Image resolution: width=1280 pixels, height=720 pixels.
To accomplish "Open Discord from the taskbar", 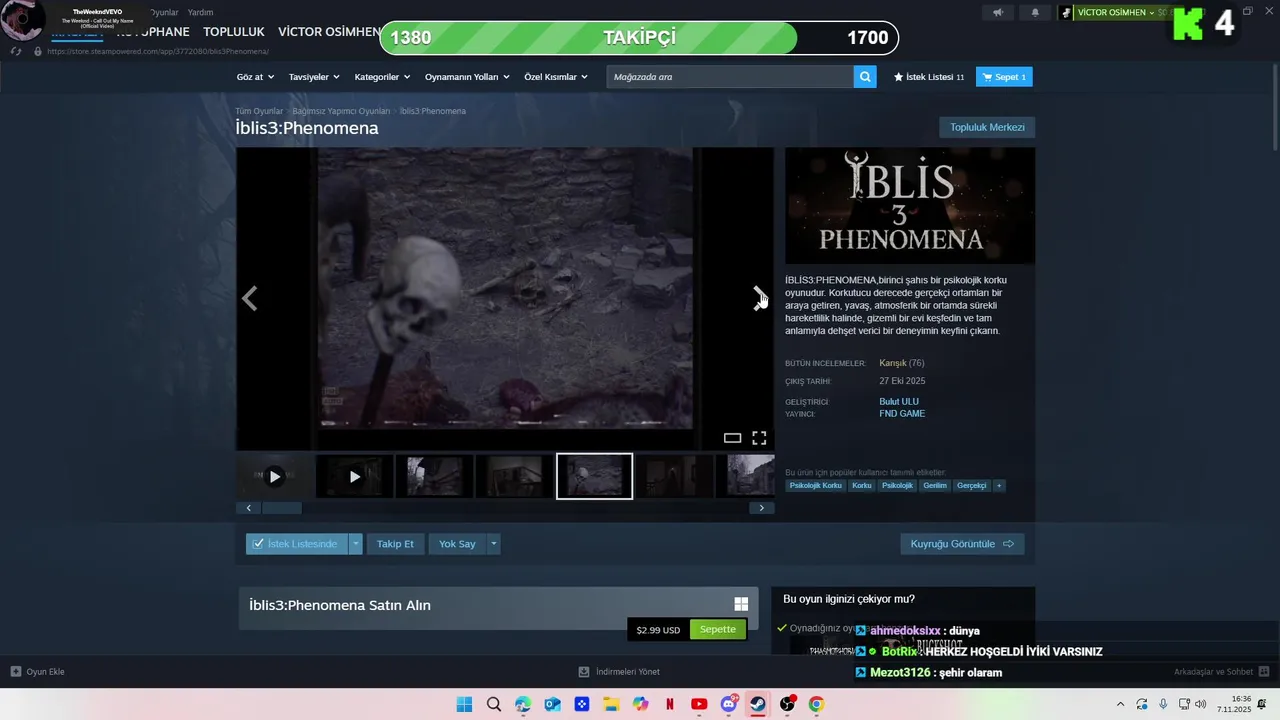I will point(729,704).
